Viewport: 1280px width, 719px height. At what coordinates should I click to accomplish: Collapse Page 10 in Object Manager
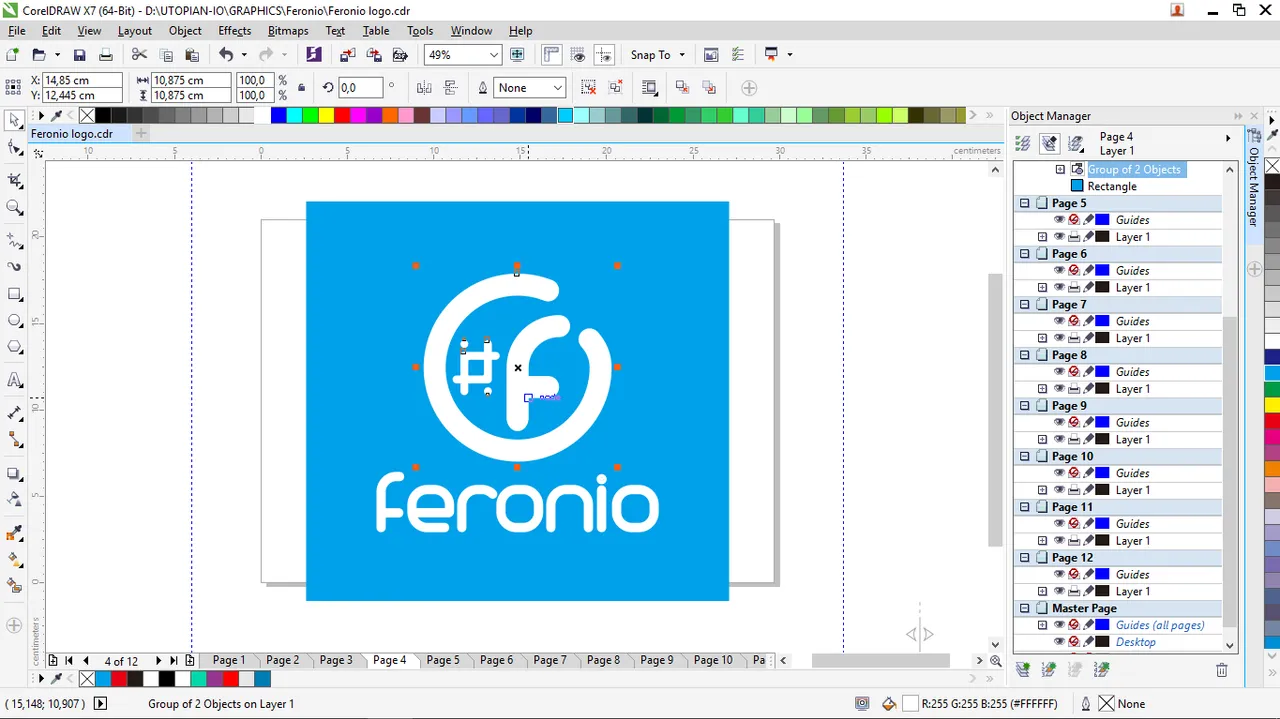coord(1024,457)
